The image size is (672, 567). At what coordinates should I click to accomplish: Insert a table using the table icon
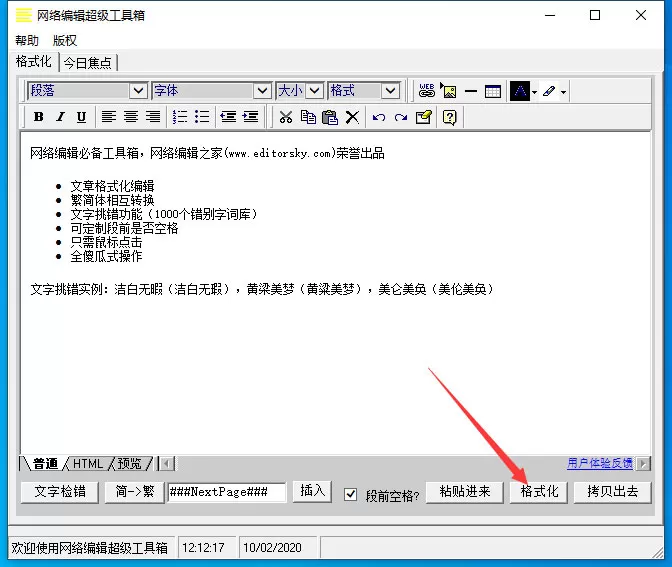coord(492,91)
